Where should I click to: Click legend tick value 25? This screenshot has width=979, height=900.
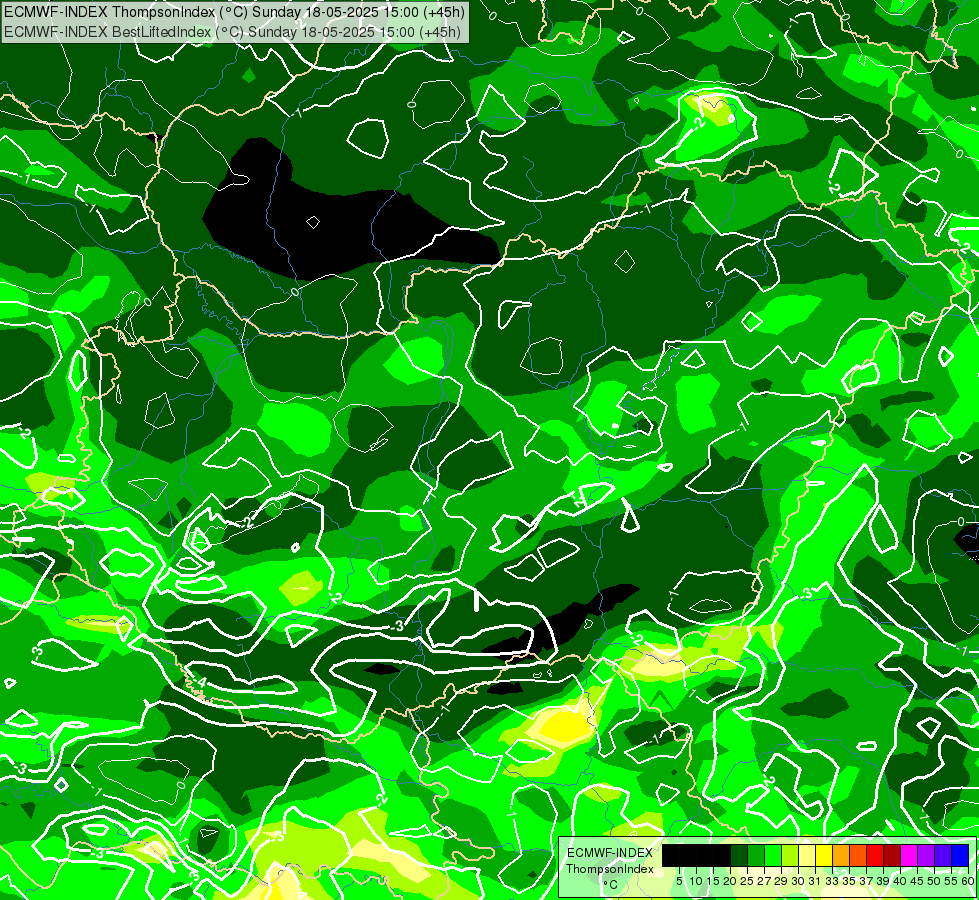(747, 881)
